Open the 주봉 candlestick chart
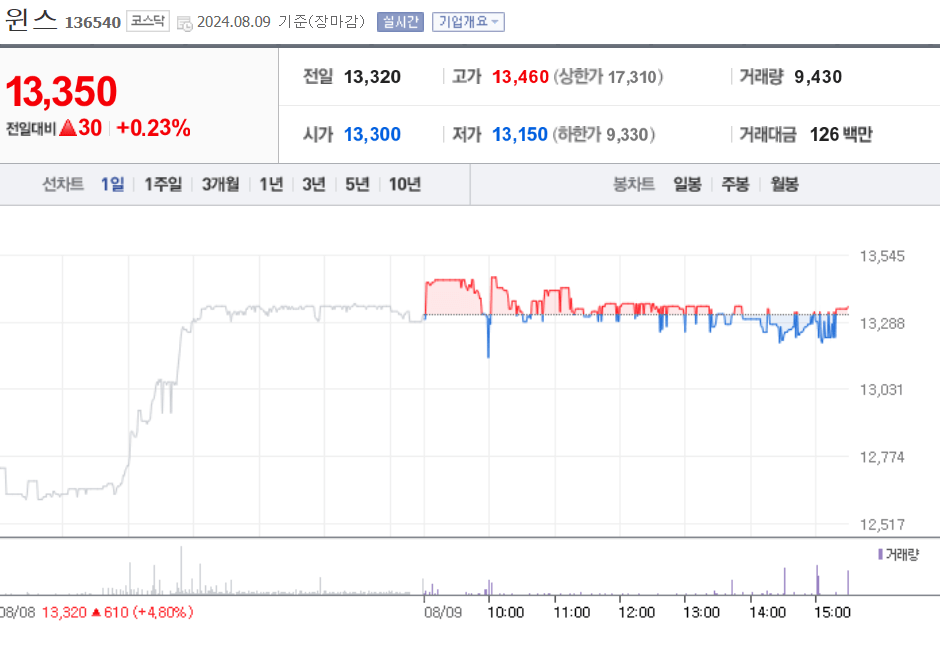 point(736,184)
